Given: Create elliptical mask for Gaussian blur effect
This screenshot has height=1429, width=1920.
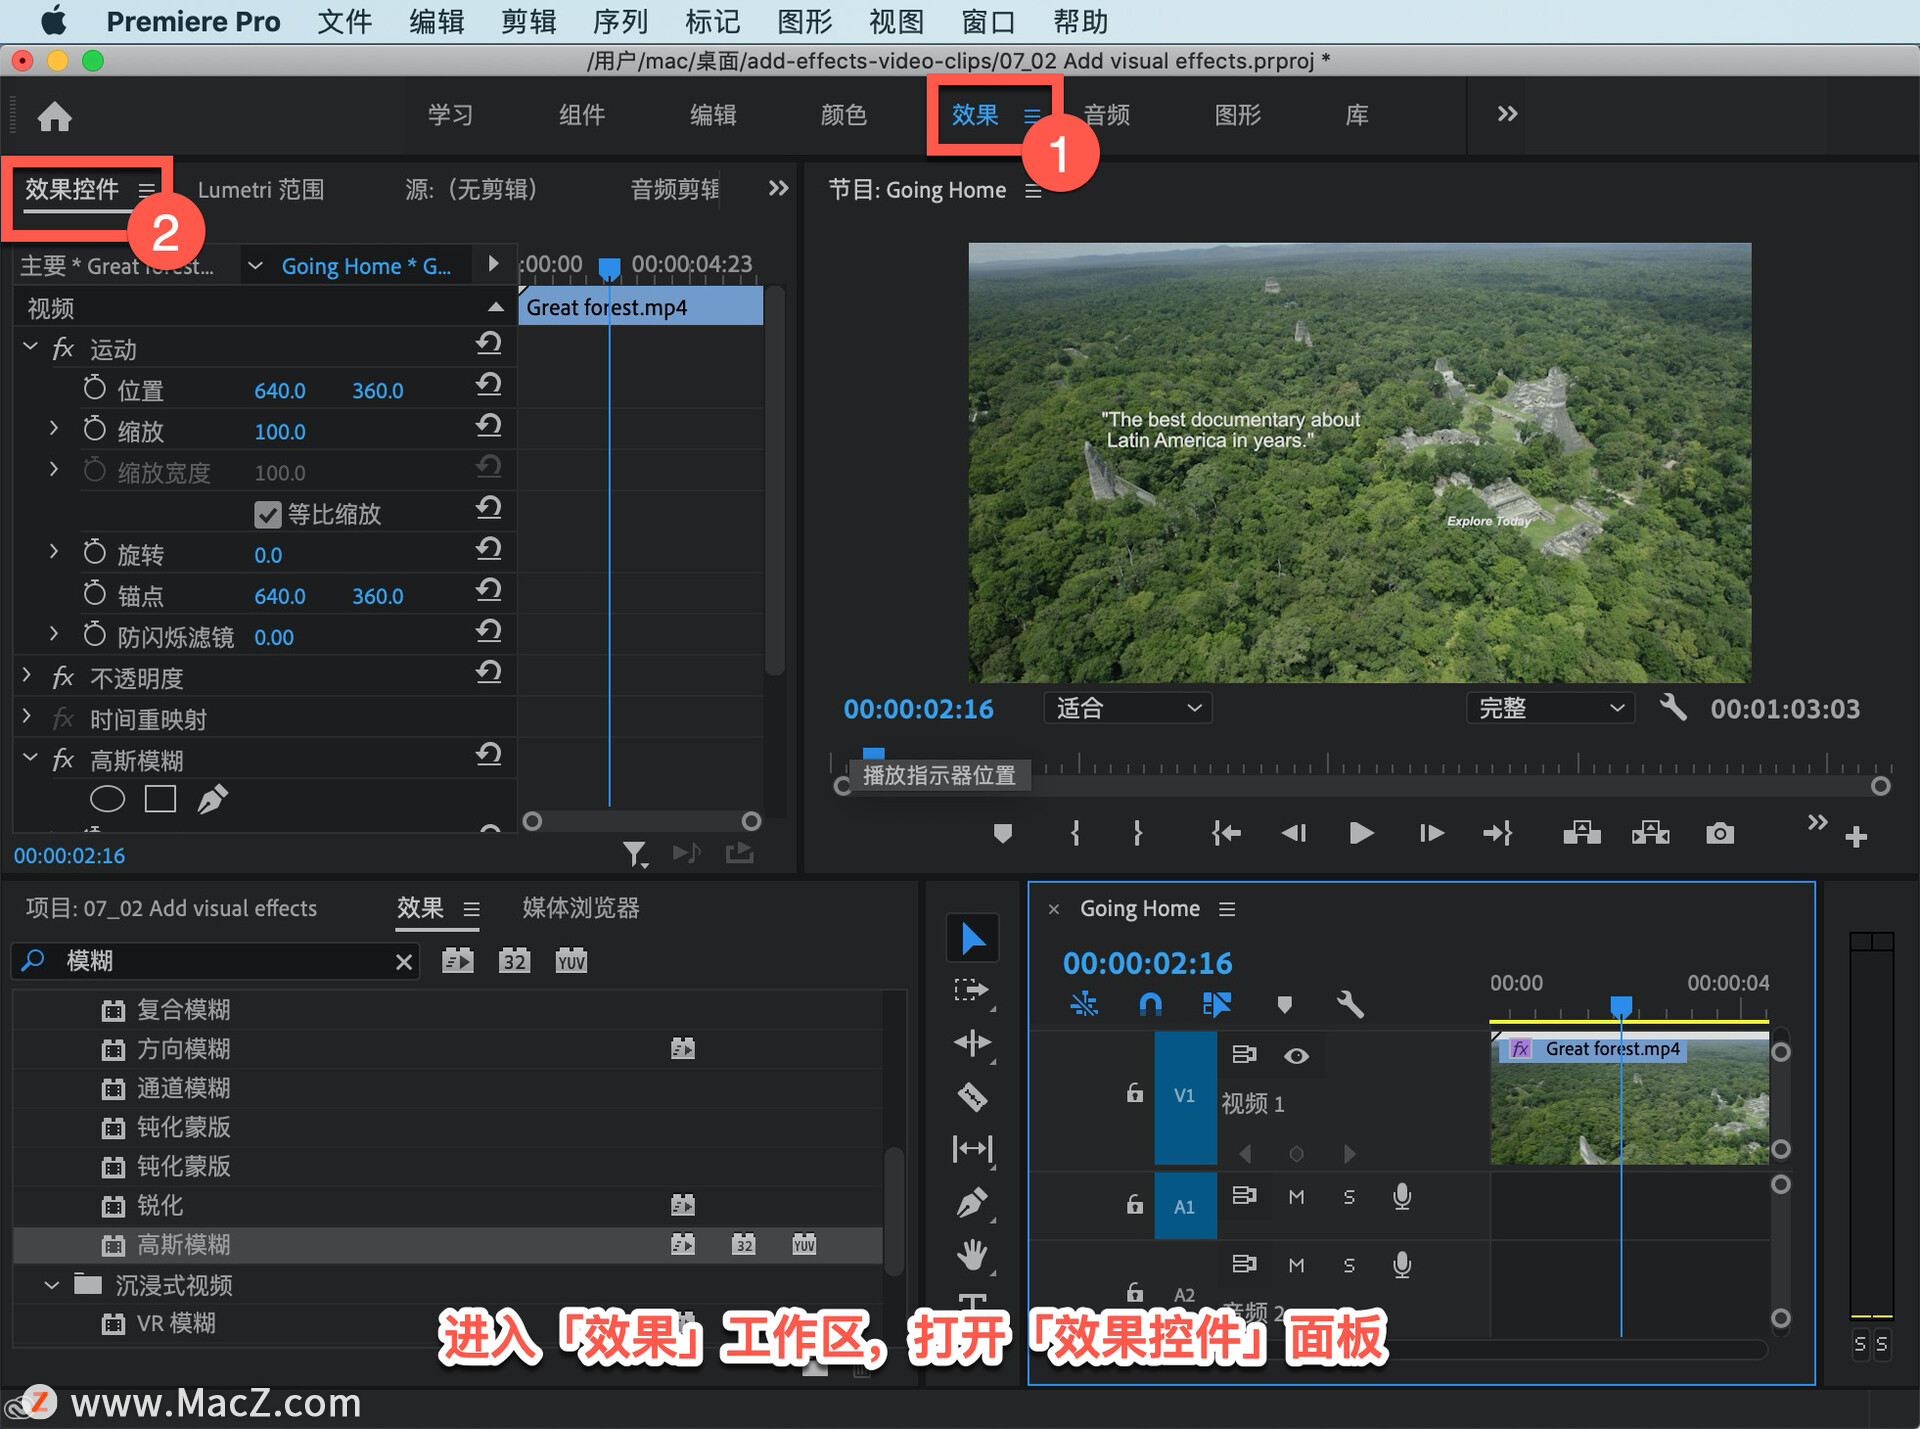Looking at the screenshot, I should 107,799.
